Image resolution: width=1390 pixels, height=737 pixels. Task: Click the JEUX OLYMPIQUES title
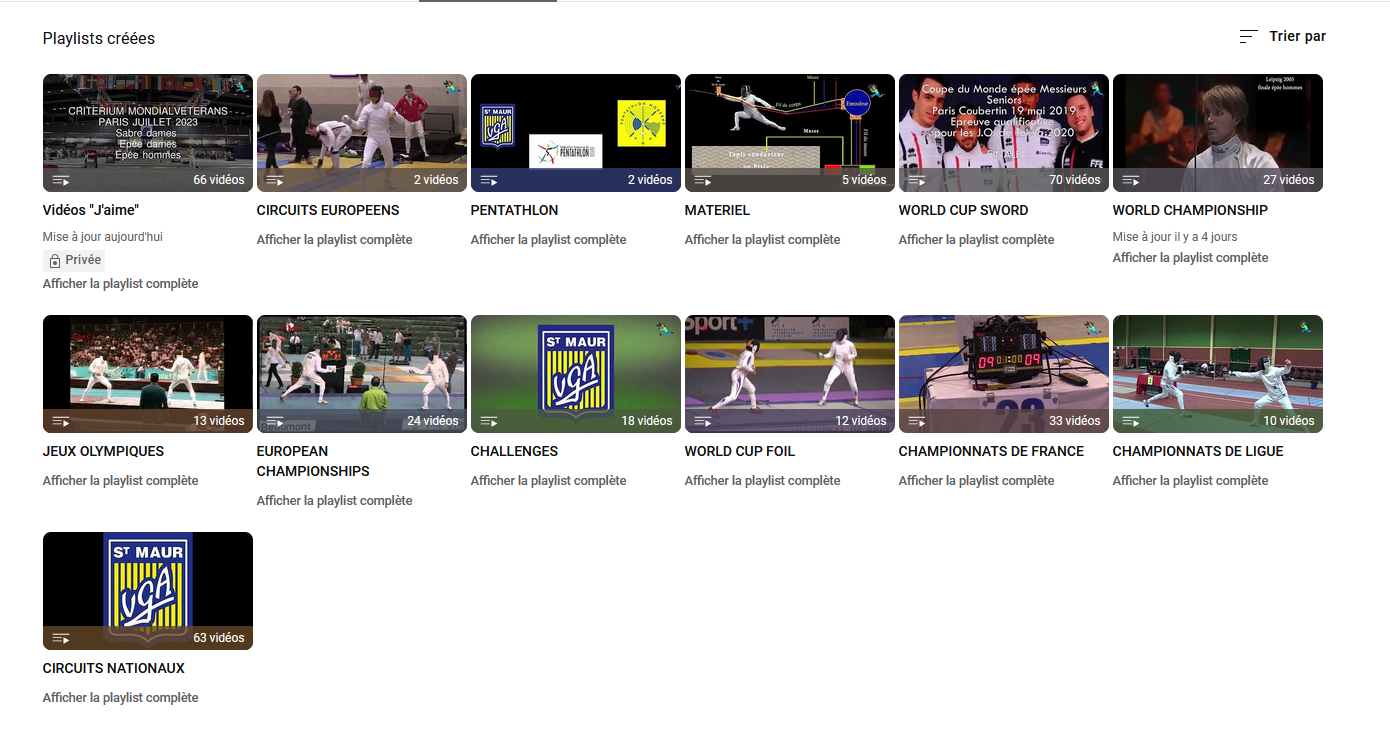click(x=104, y=451)
